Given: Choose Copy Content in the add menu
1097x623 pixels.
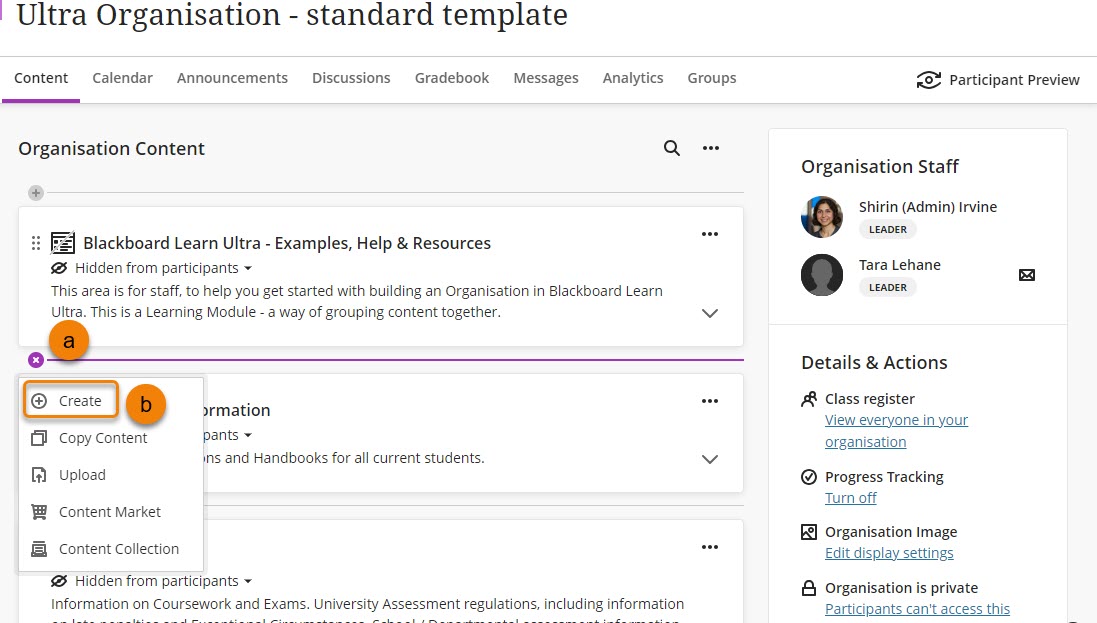Looking at the screenshot, I should (x=102, y=438).
